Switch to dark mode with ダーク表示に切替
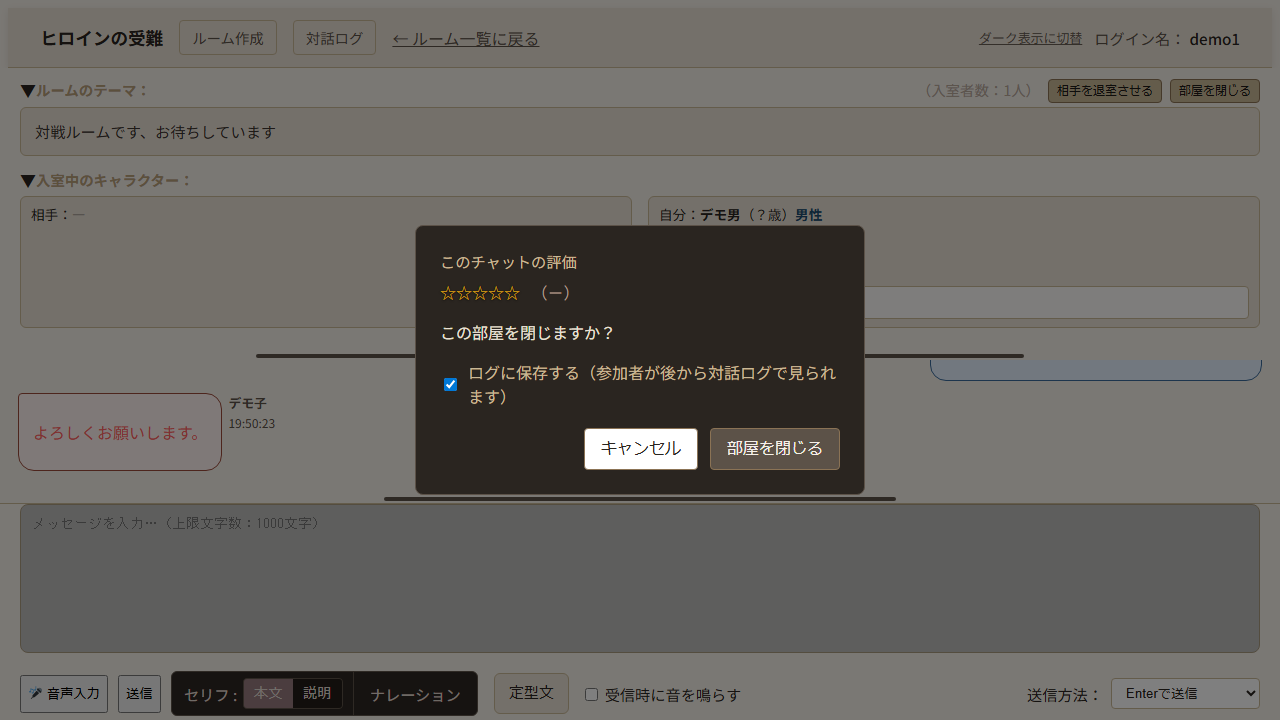This screenshot has width=1280, height=720. [1030, 38]
